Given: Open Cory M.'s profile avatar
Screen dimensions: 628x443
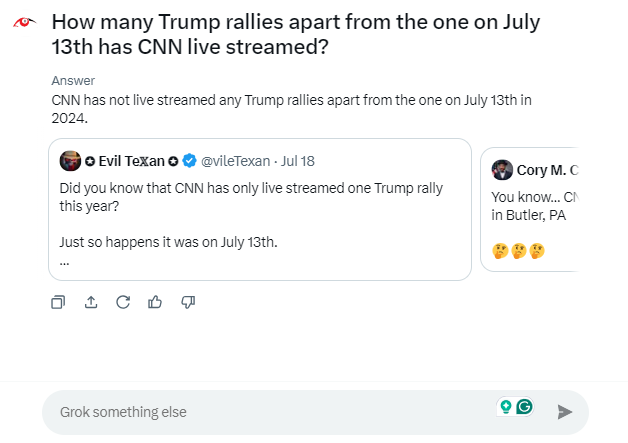Looking at the screenshot, I should click(502, 170).
